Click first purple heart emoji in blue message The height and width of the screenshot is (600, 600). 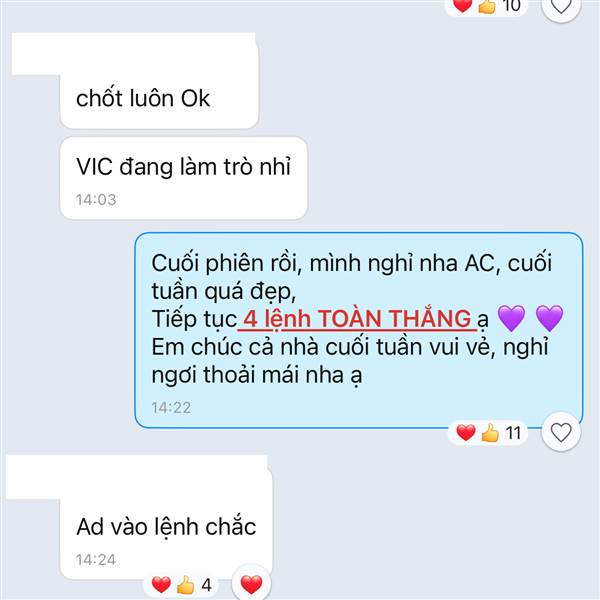point(511,318)
